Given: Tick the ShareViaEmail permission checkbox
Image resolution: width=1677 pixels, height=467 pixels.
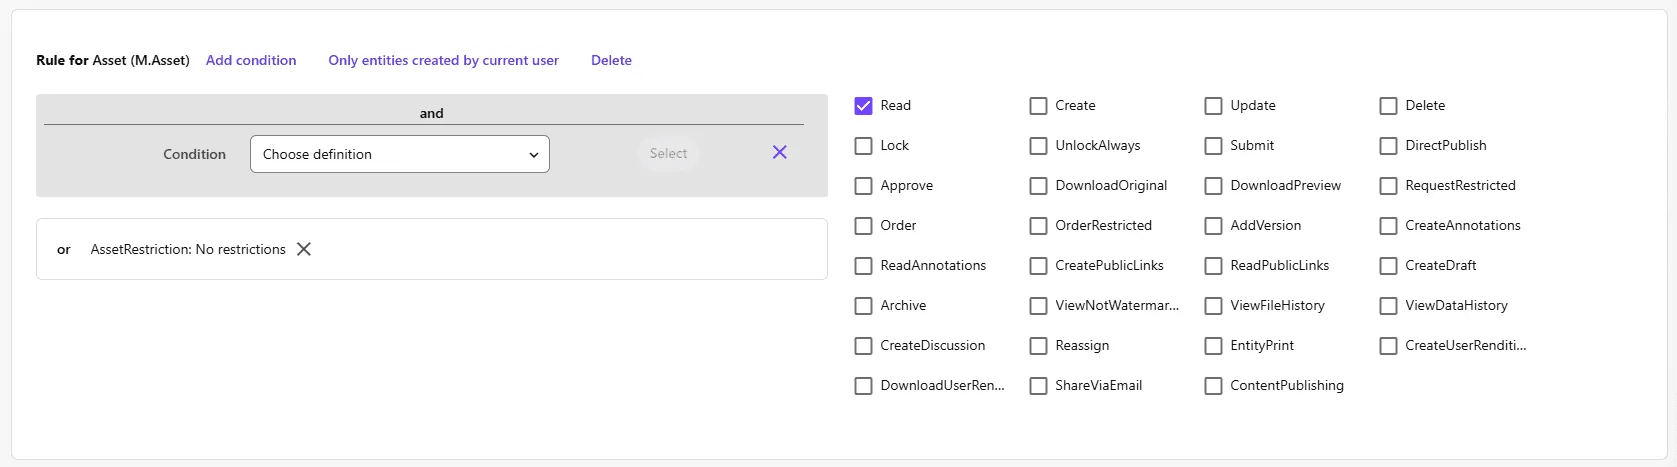Looking at the screenshot, I should point(1039,386).
